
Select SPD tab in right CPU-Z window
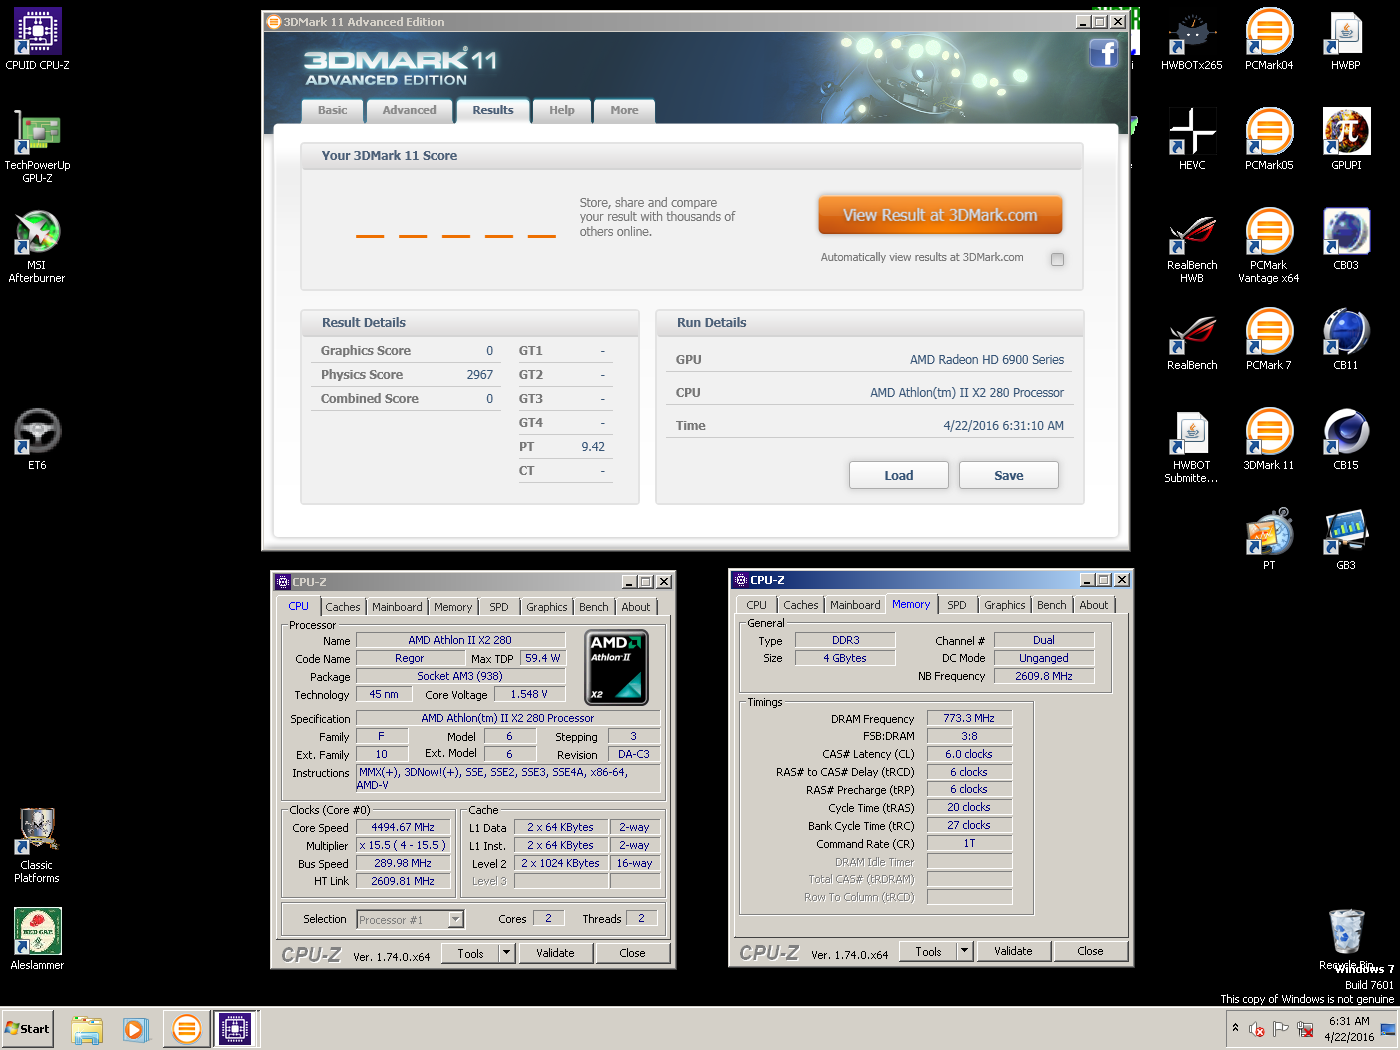[957, 605]
